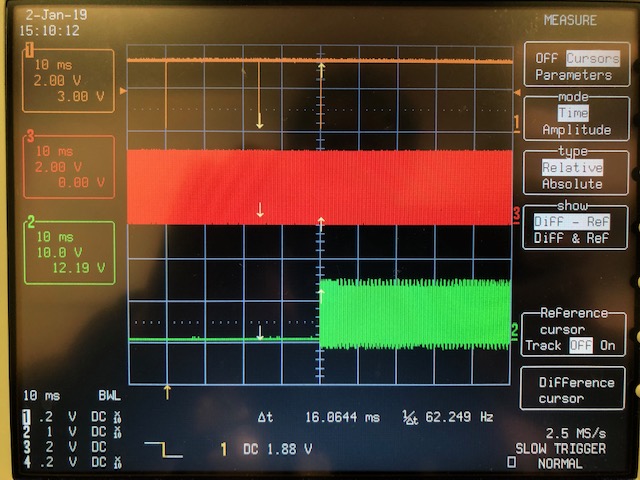Click the MEASURE menu title
640x480 pixels.
point(570,20)
